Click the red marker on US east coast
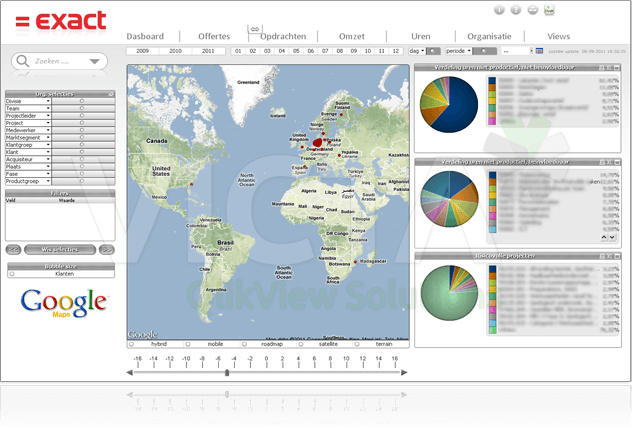The height and width of the screenshot is (430, 640). tap(191, 184)
